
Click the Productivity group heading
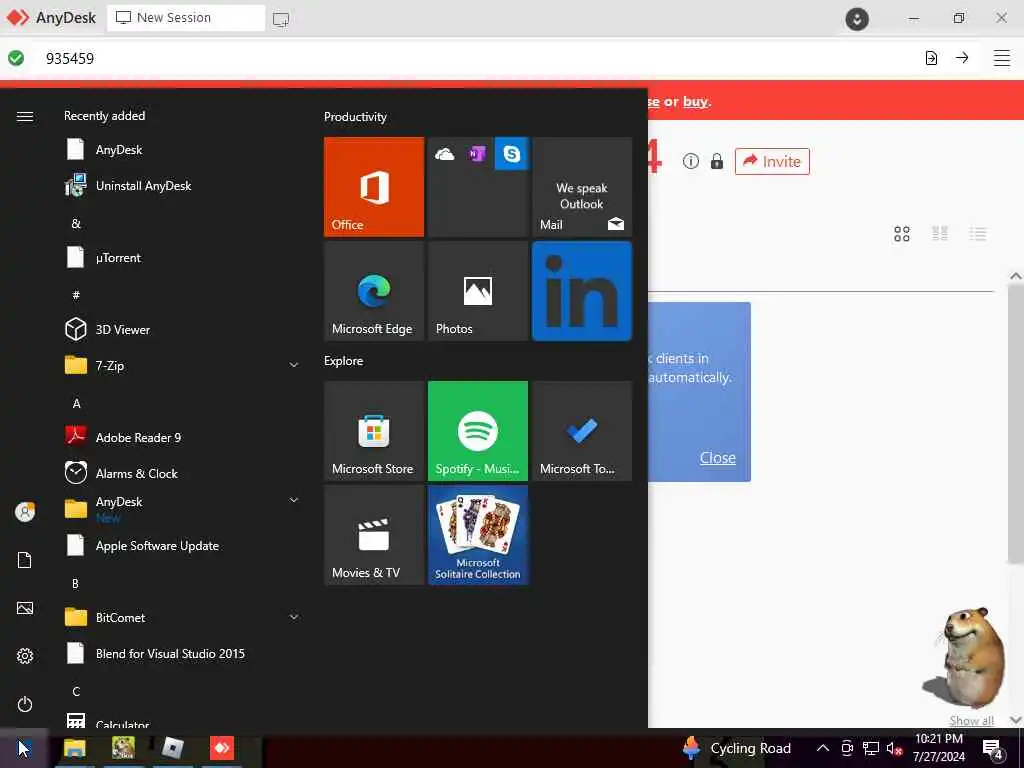[x=355, y=117]
